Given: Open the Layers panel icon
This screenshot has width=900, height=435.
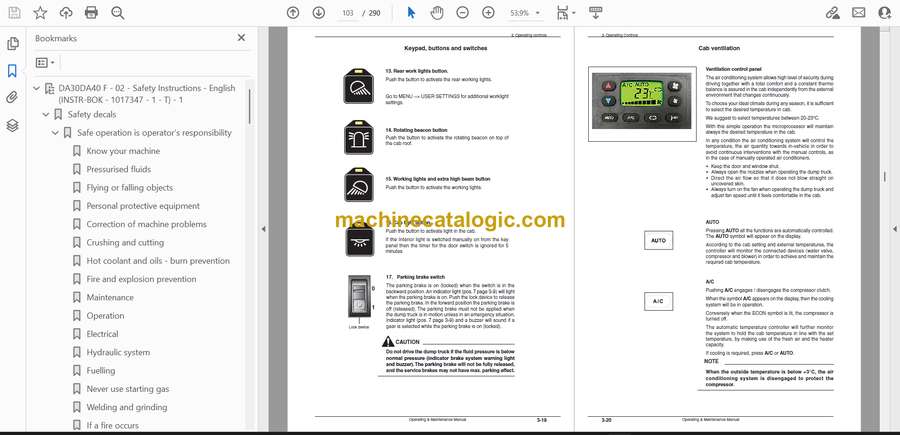Looking at the screenshot, I should 13,125.
